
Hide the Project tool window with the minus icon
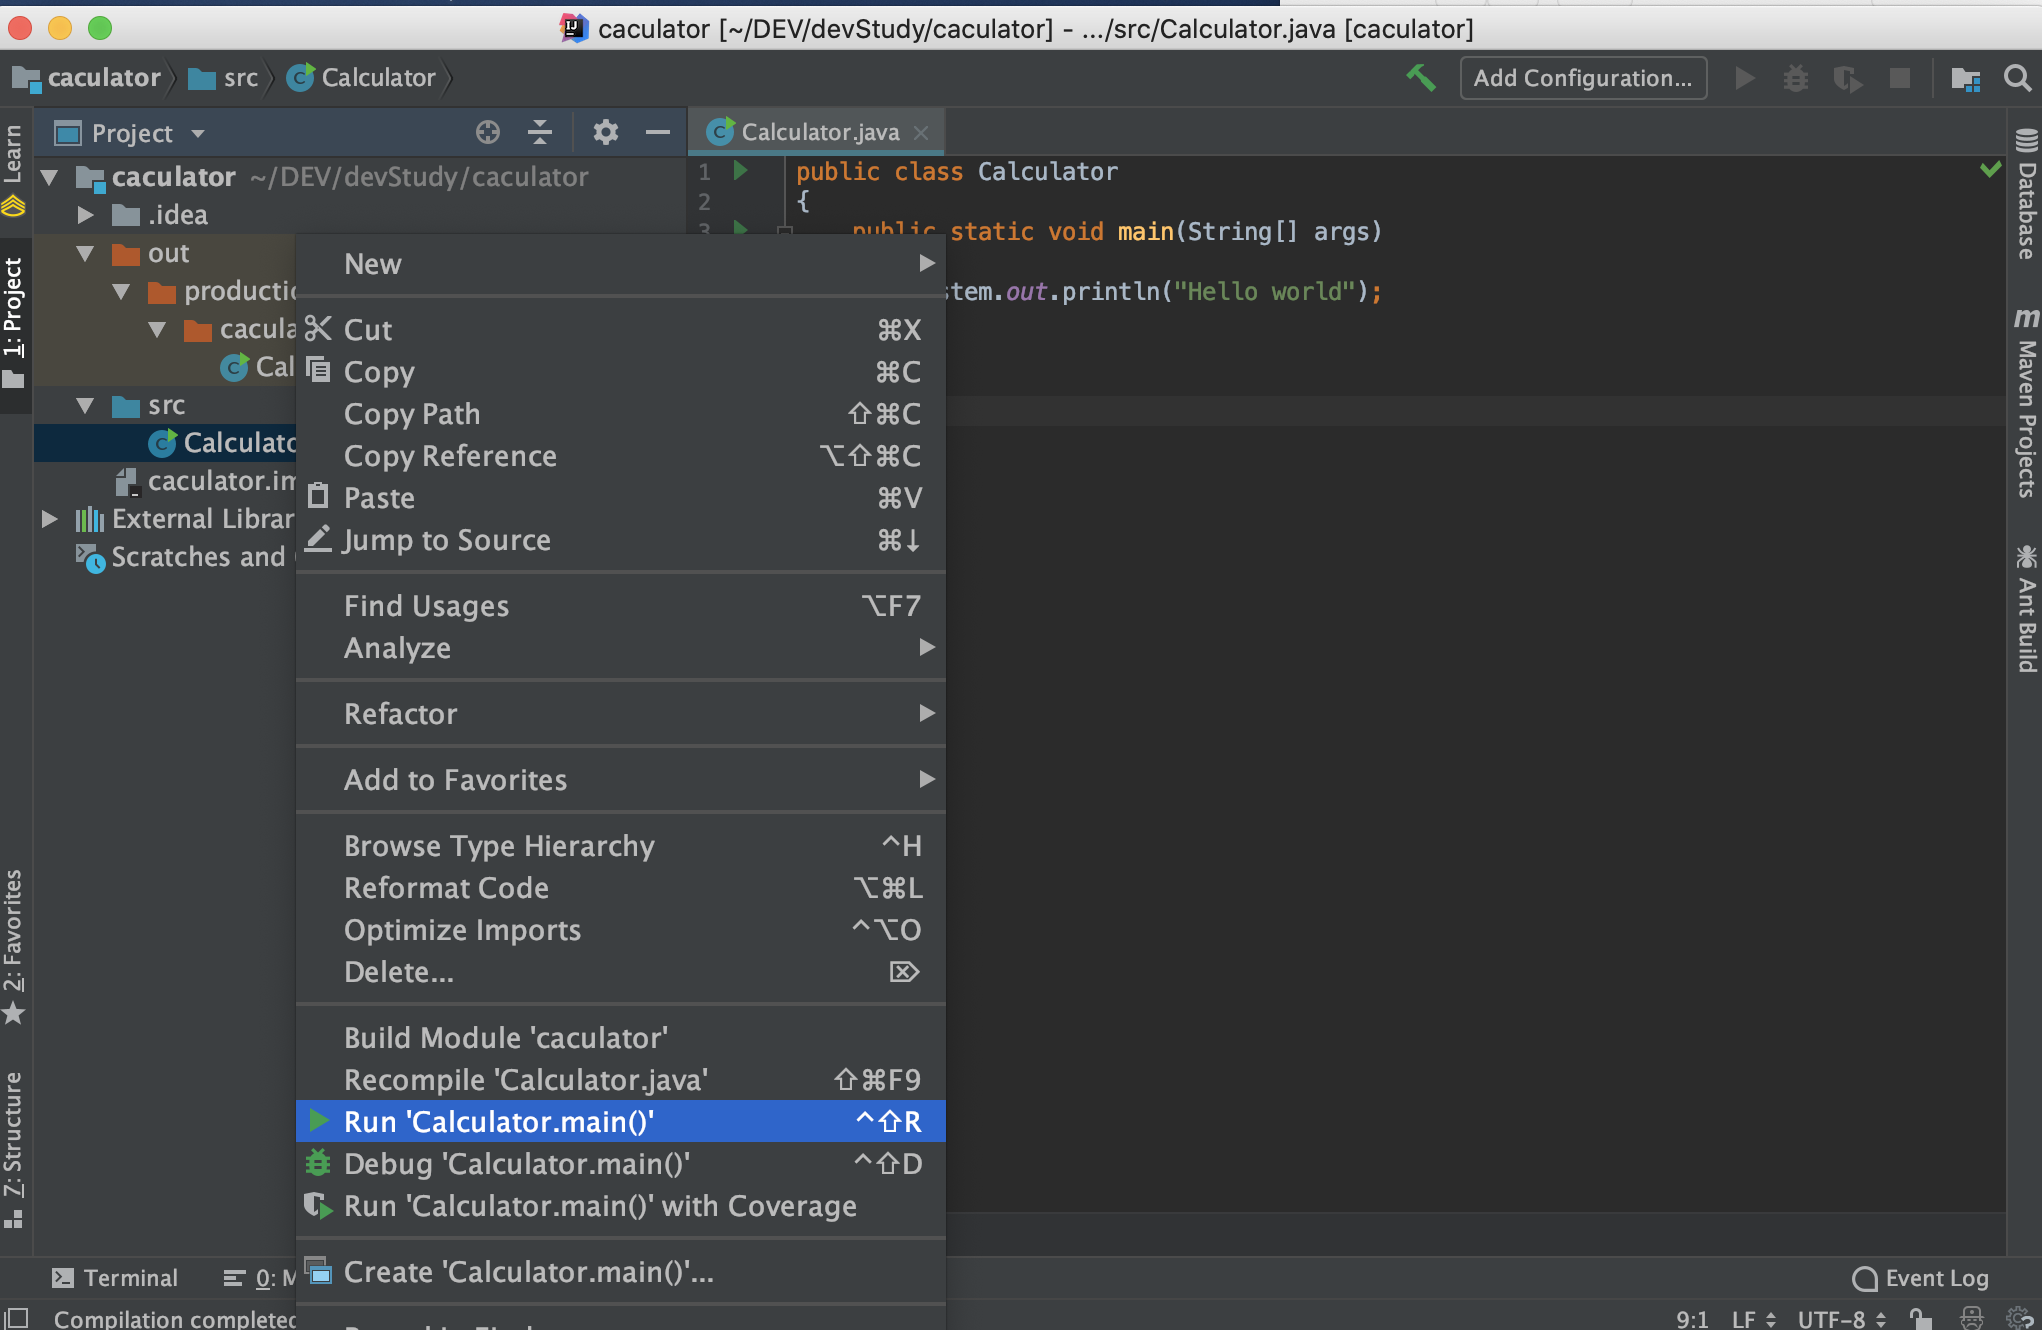pyautogui.click(x=657, y=132)
